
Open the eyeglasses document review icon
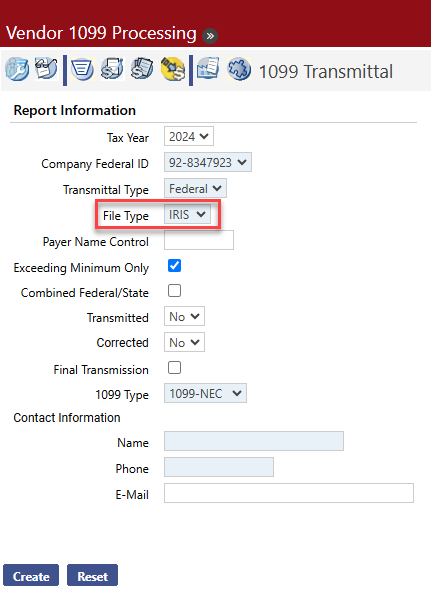click(x=46, y=69)
